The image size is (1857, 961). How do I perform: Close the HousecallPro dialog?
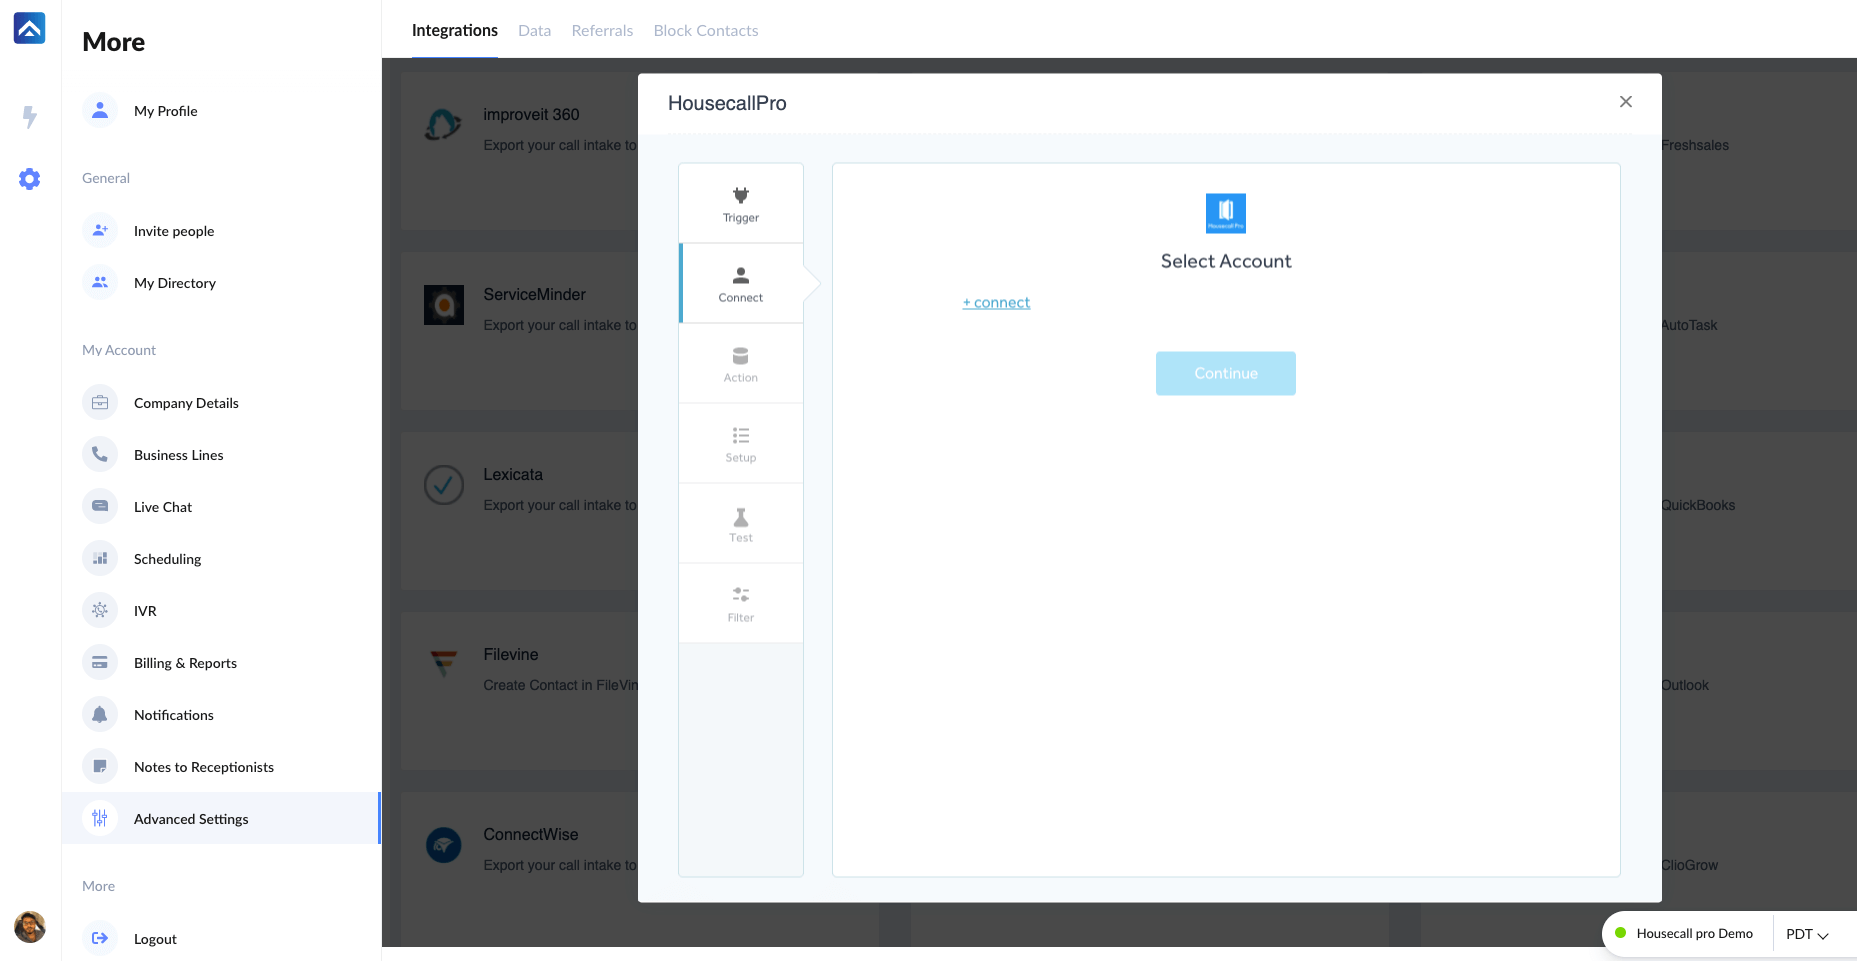tap(1626, 102)
